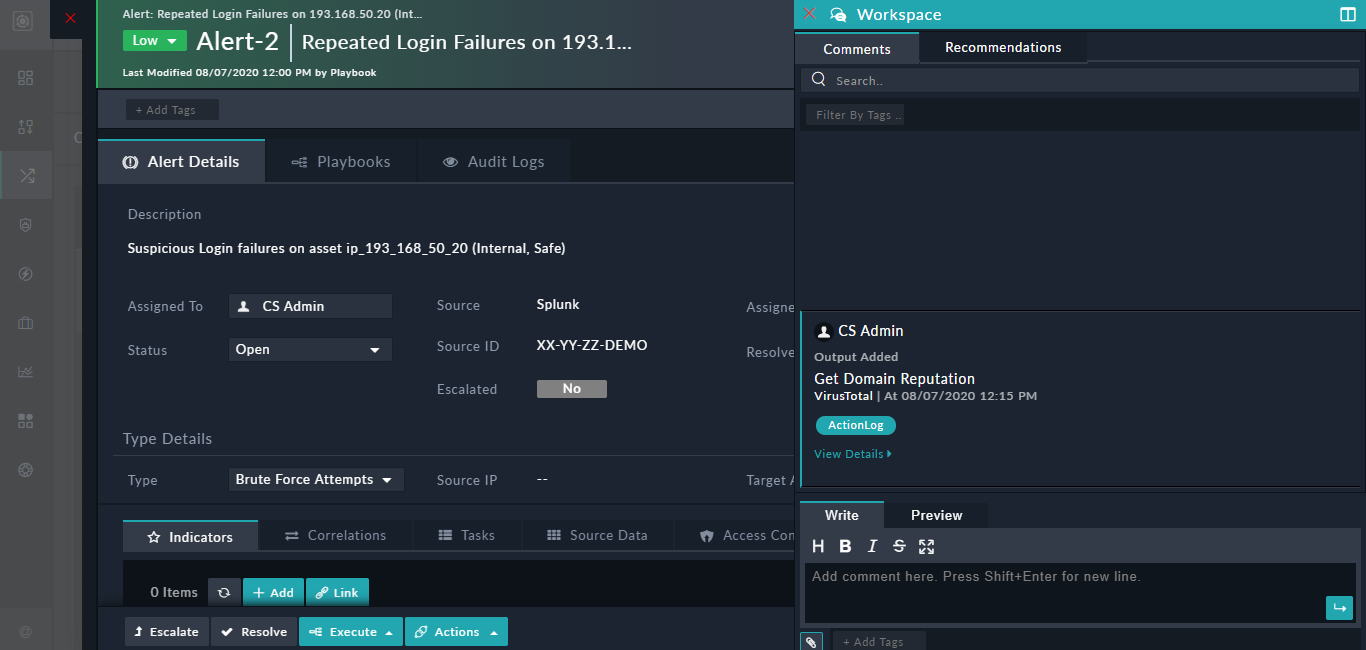Apply strikethrough formatting in comment toolbar
The image size is (1366, 650).
(898, 546)
